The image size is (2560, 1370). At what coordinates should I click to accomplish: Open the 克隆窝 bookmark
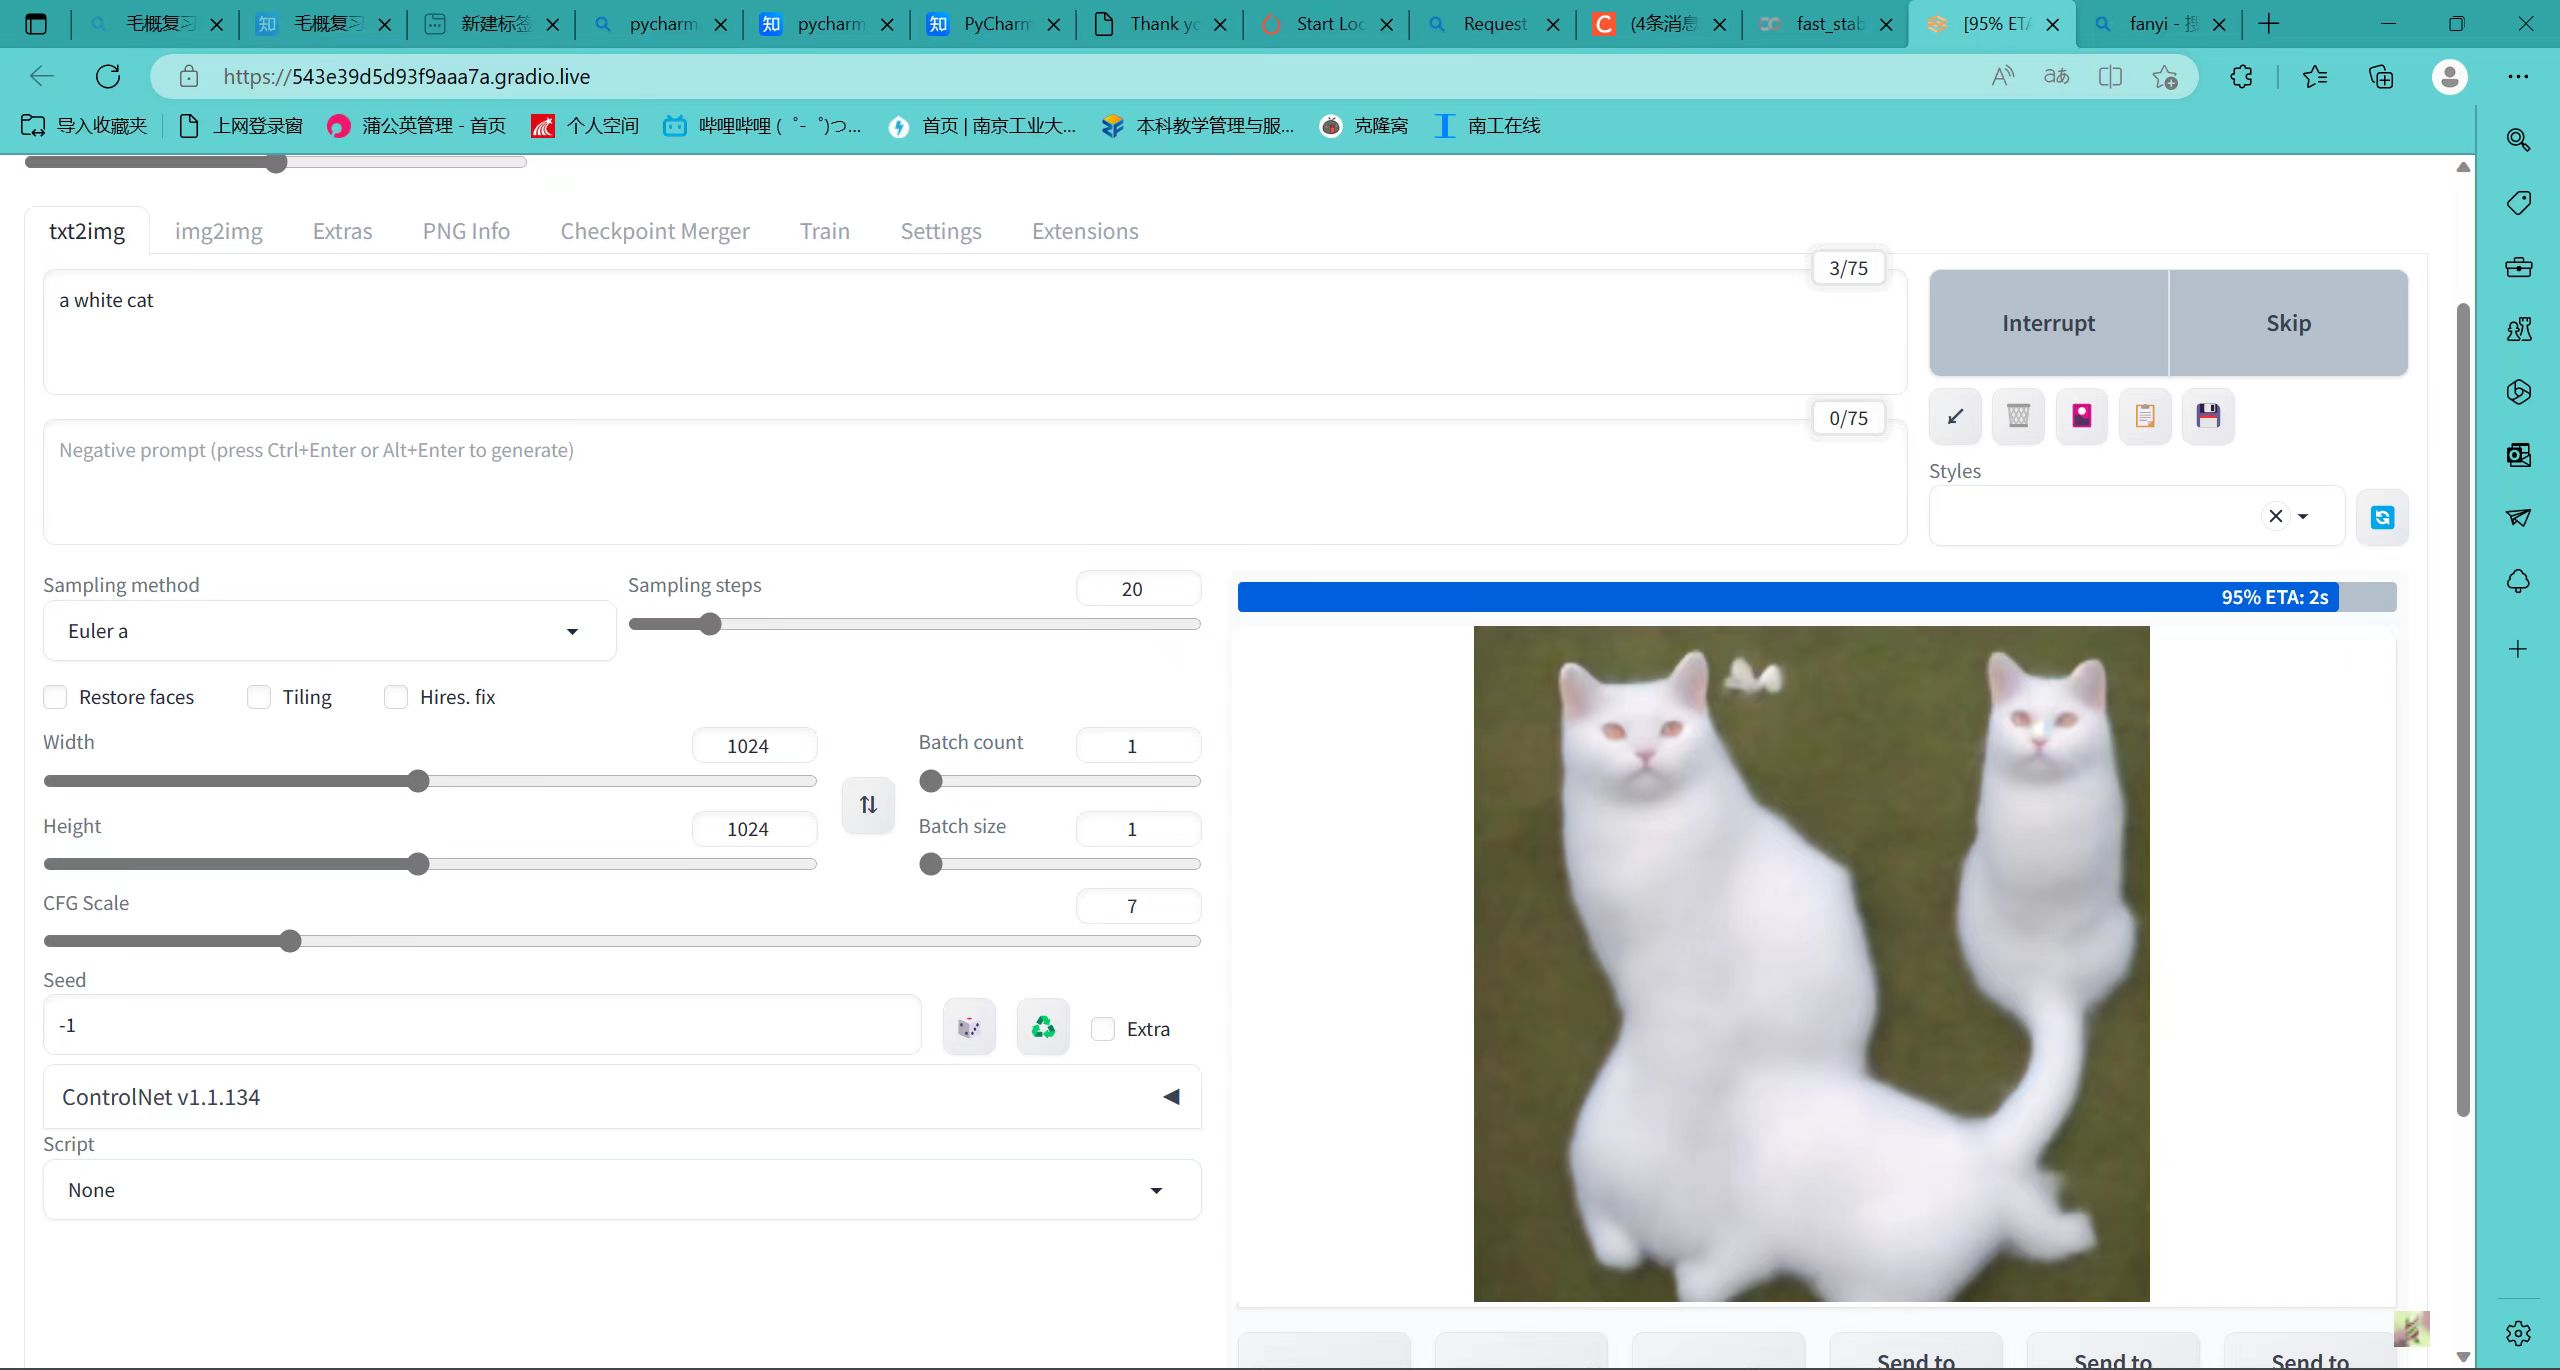[1365, 126]
